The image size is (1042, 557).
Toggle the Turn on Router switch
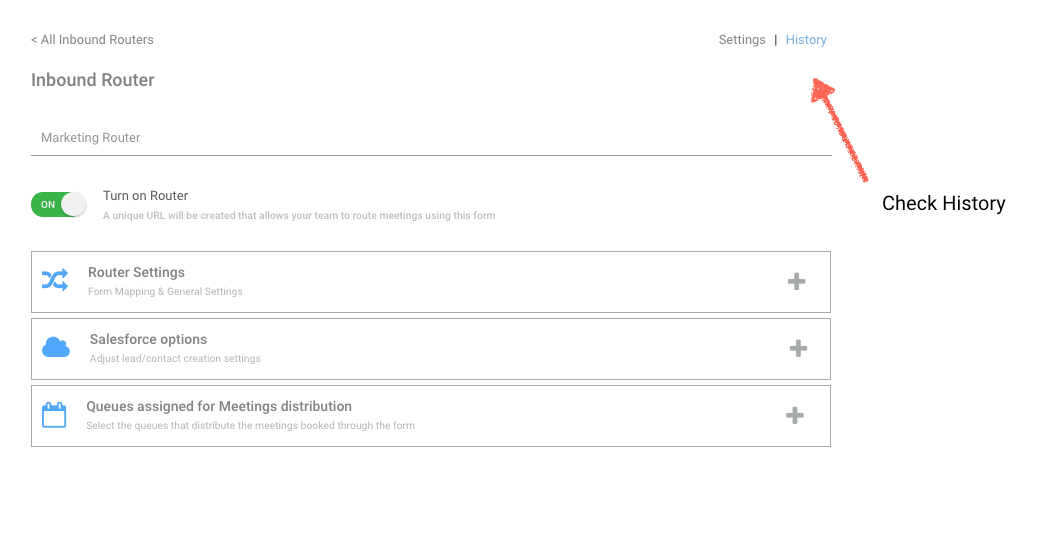click(x=58, y=204)
